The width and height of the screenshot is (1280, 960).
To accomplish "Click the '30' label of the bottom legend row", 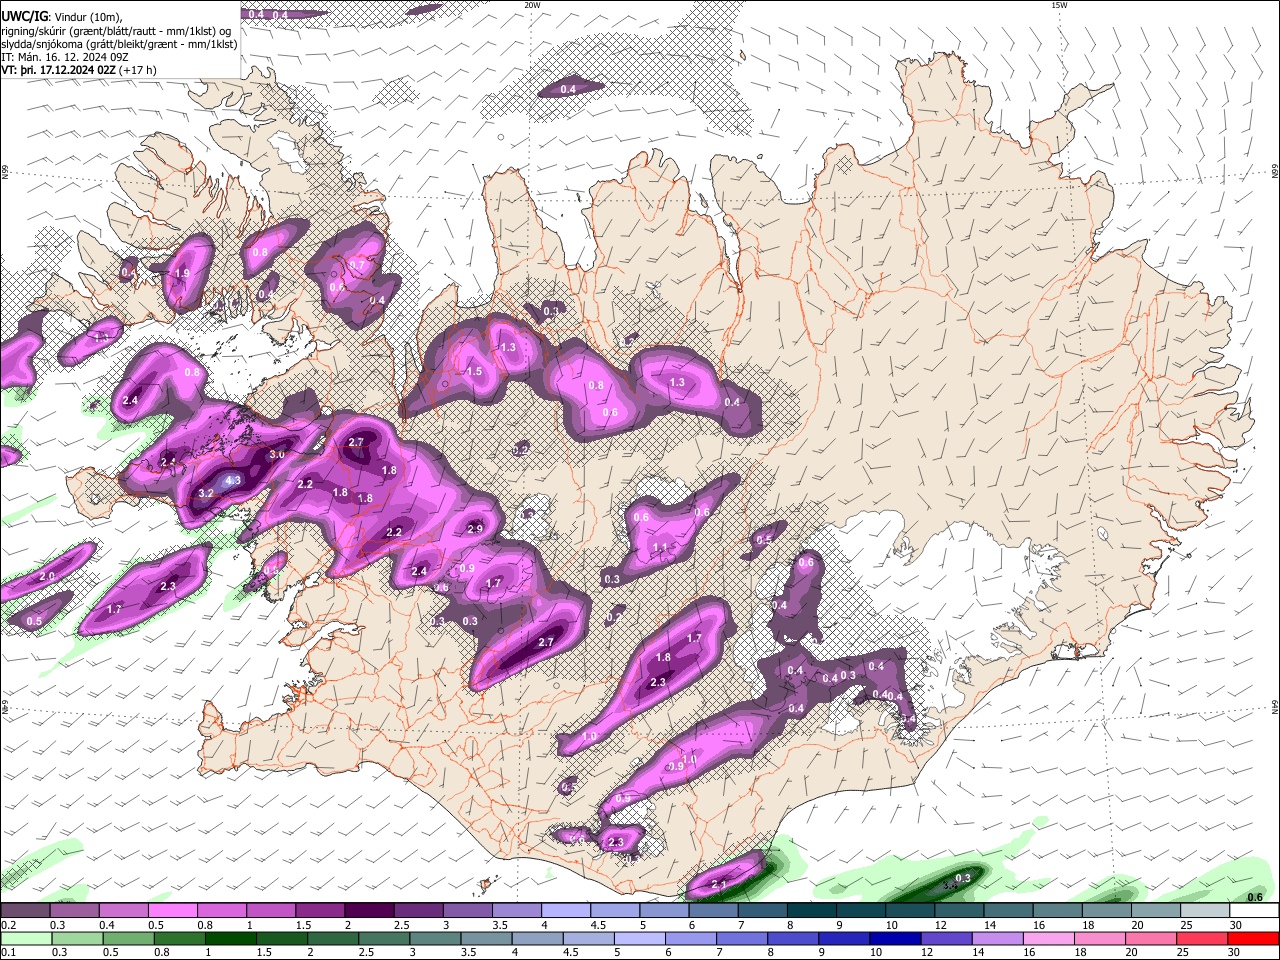I will pyautogui.click(x=1236, y=952).
